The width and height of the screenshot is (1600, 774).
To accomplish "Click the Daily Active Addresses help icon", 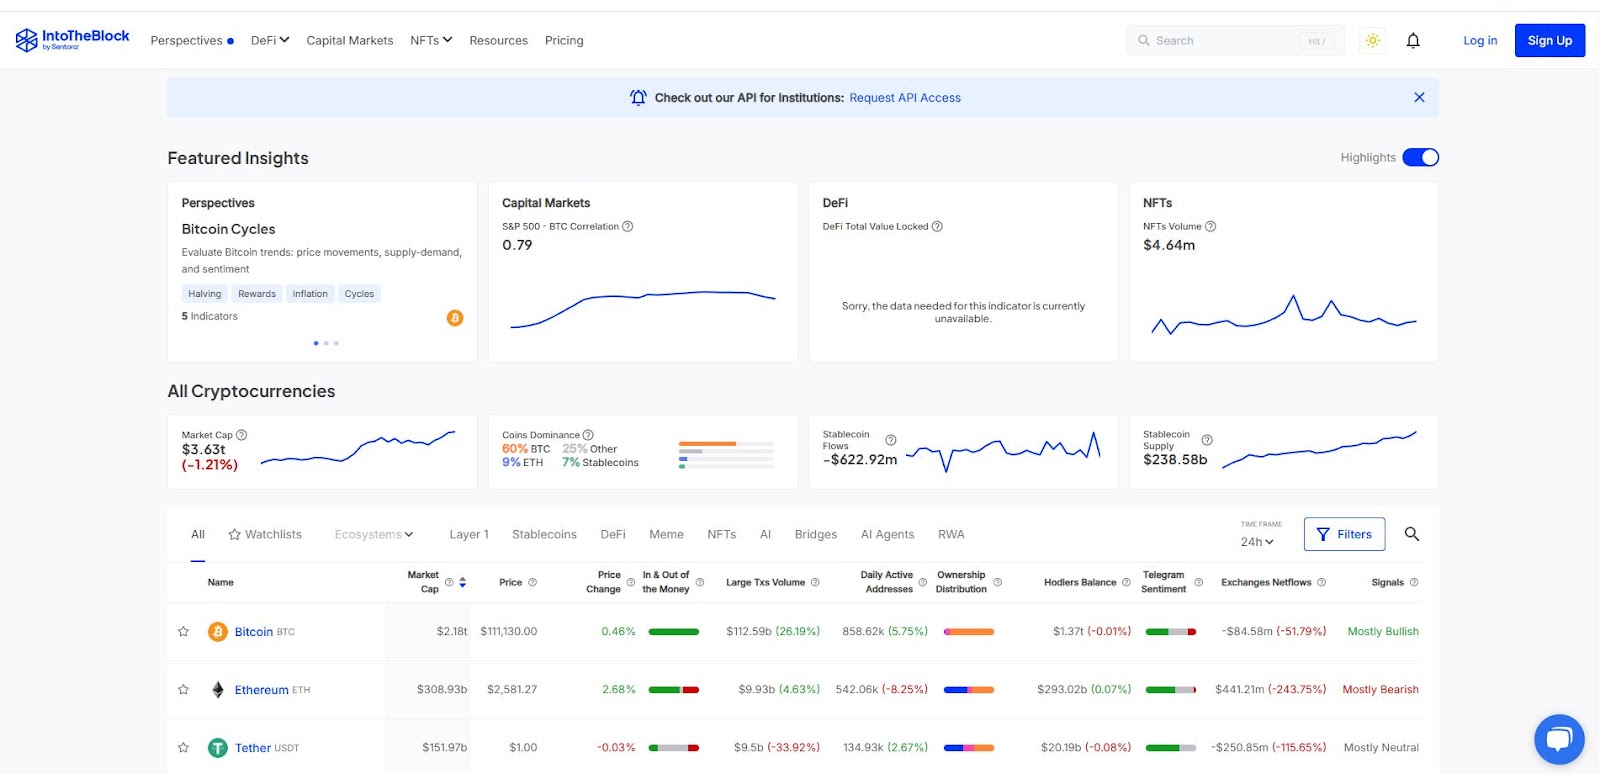I will (x=923, y=582).
